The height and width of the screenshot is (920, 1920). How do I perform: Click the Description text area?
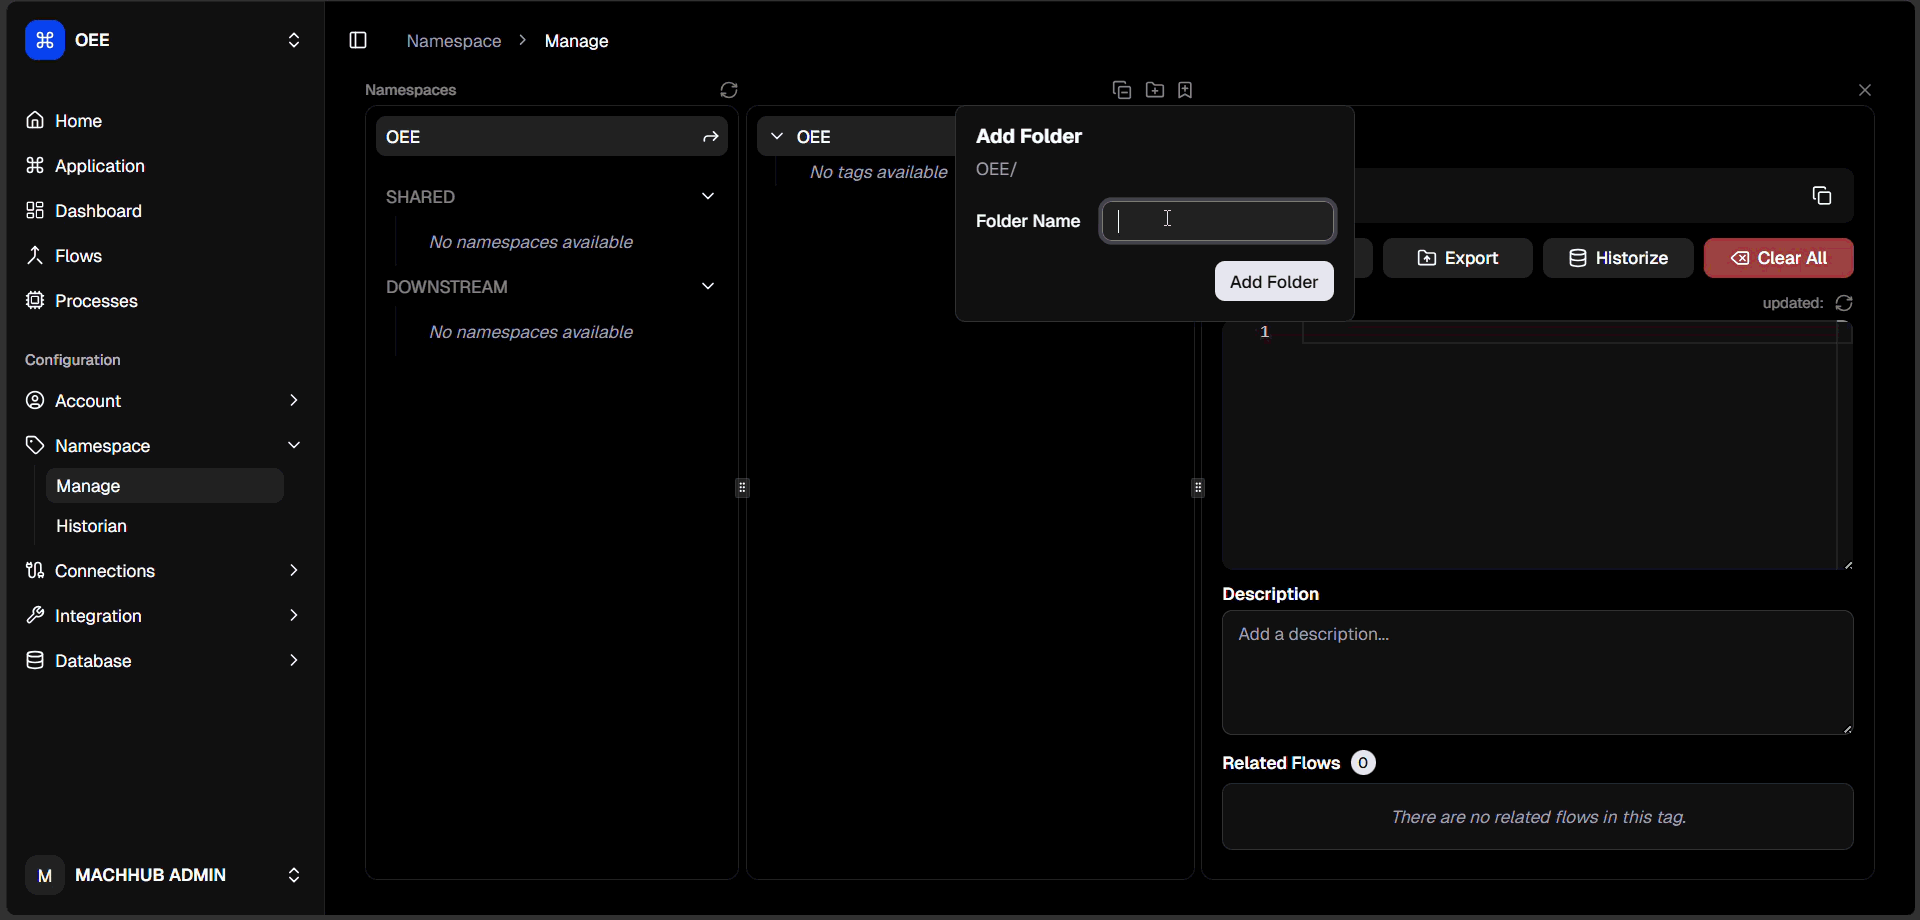[1538, 673]
